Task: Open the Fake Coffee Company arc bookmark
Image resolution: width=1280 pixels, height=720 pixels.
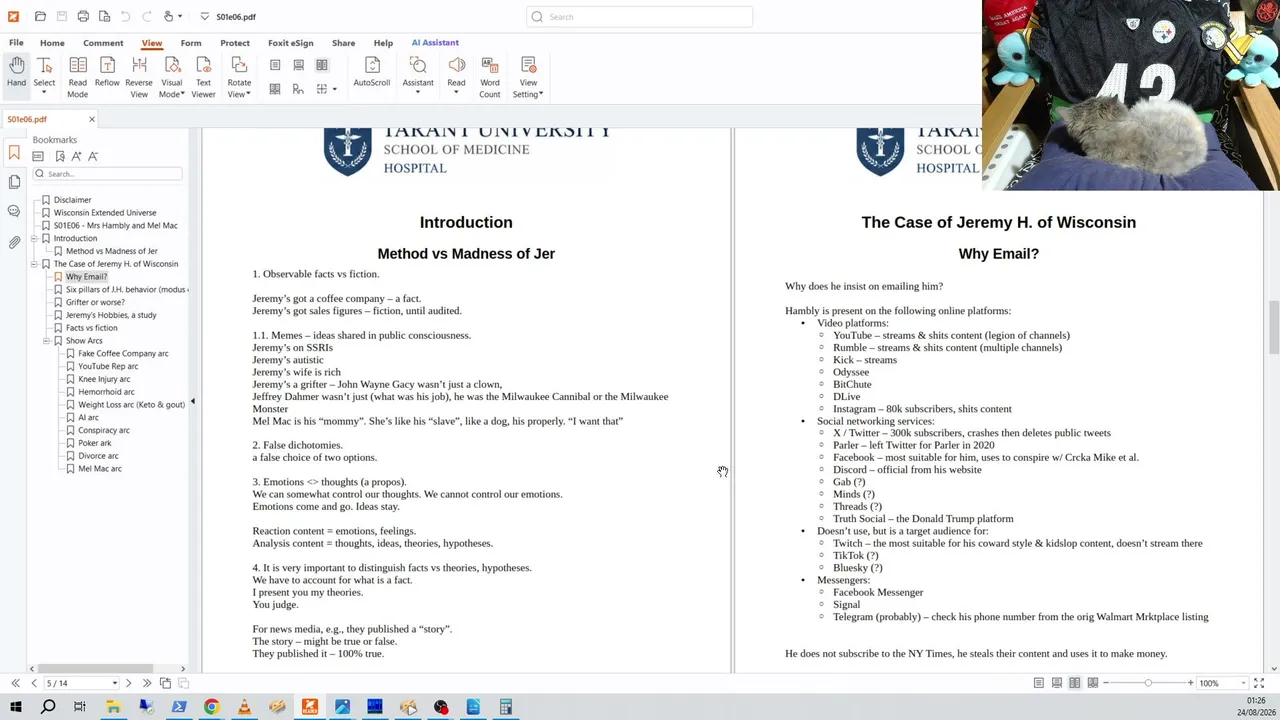Action: (123, 353)
